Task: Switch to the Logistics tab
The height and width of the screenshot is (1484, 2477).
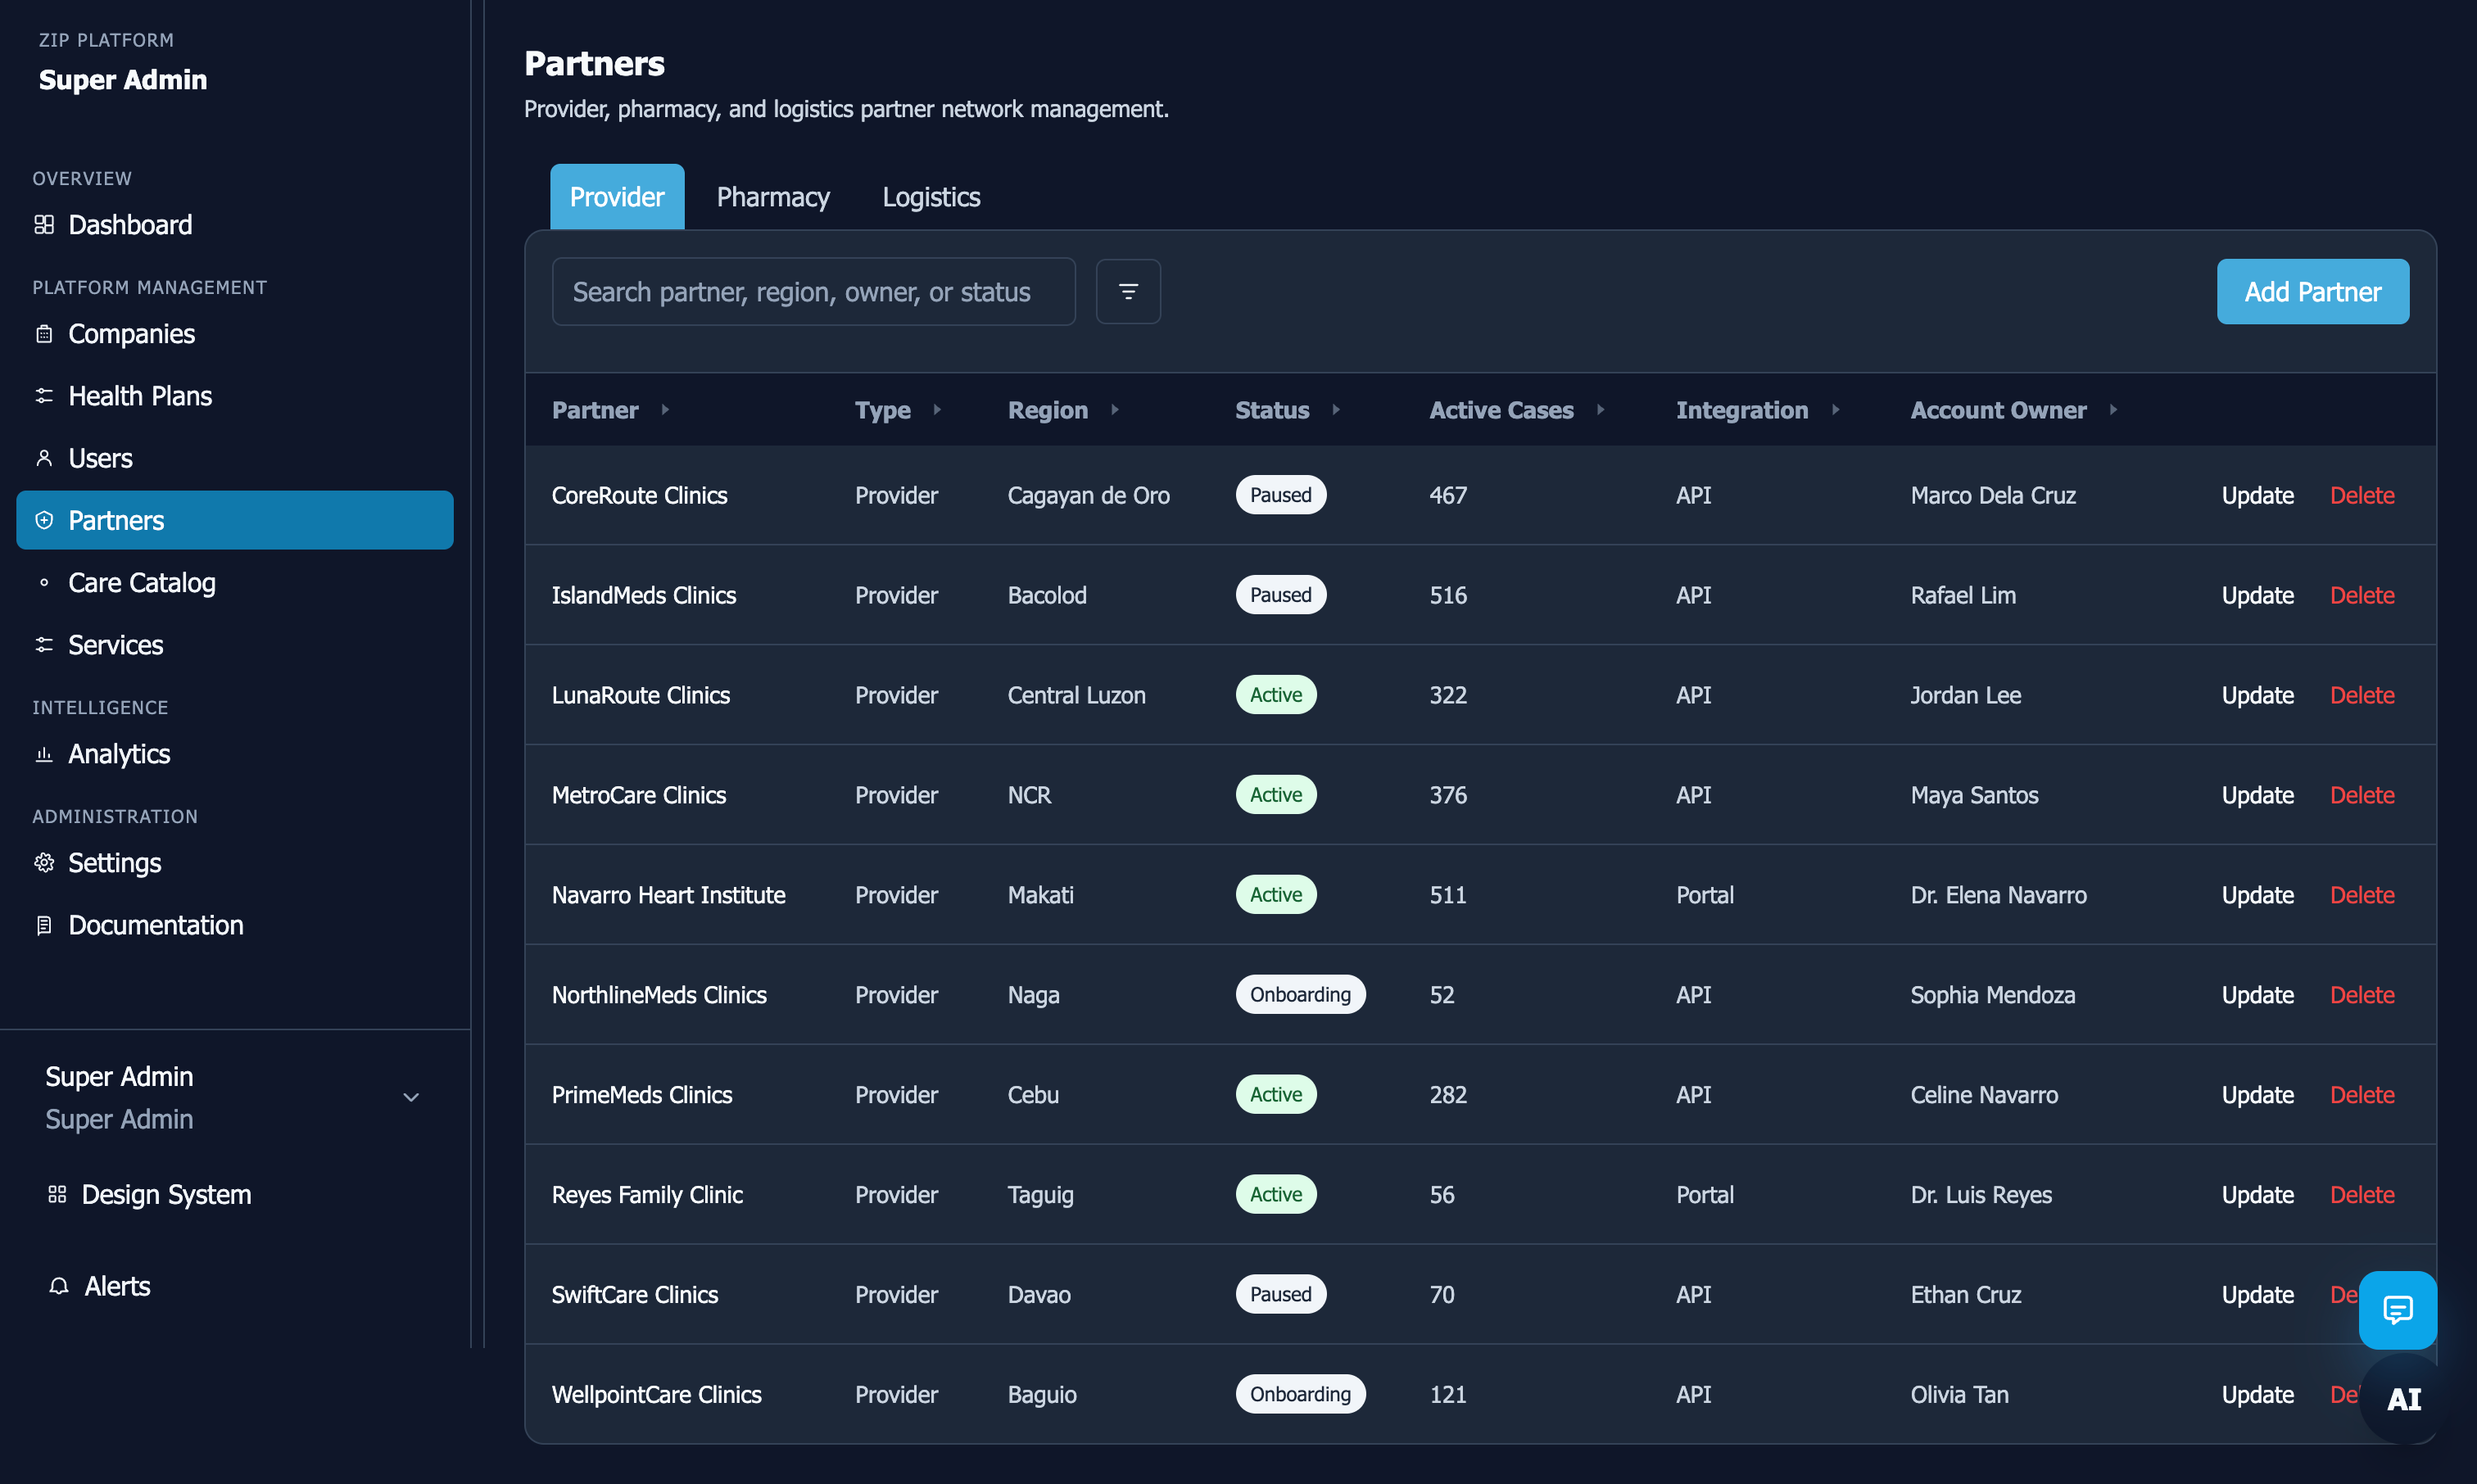Action: [x=930, y=196]
